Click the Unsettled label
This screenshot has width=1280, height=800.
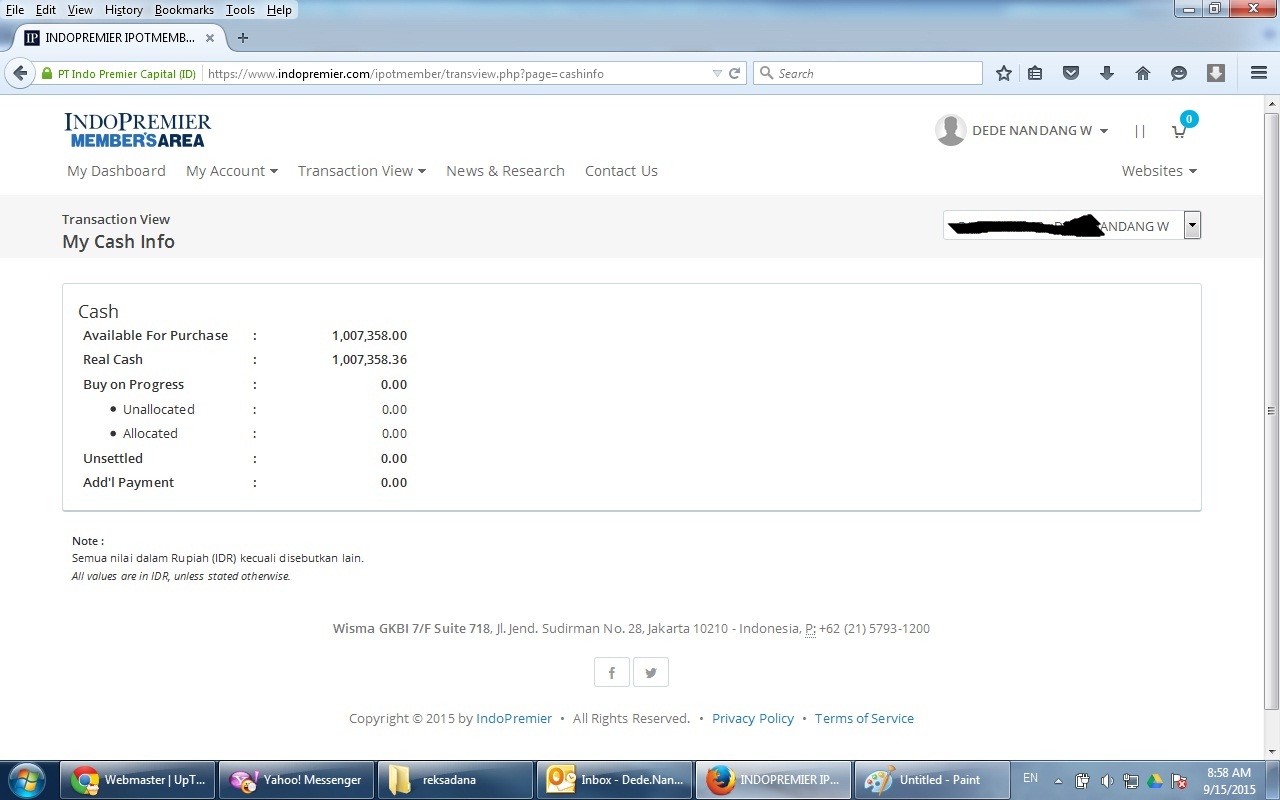(x=113, y=458)
